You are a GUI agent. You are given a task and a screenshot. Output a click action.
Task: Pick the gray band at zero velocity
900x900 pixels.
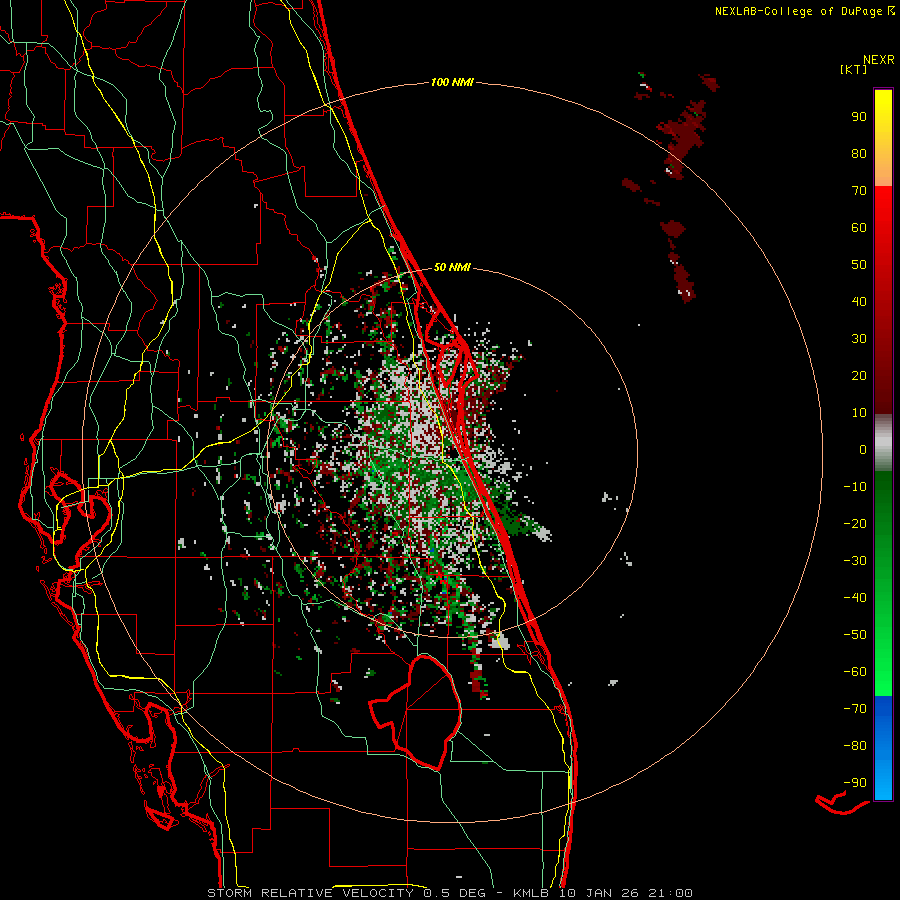coord(883,443)
